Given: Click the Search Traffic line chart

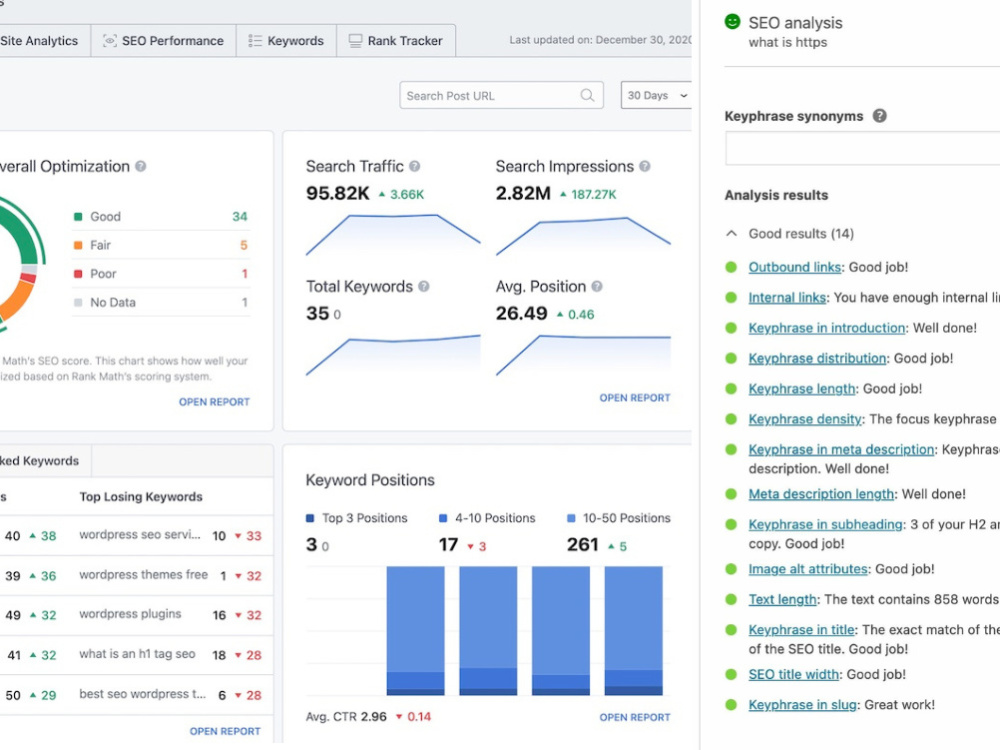Looking at the screenshot, I should 393,235.
